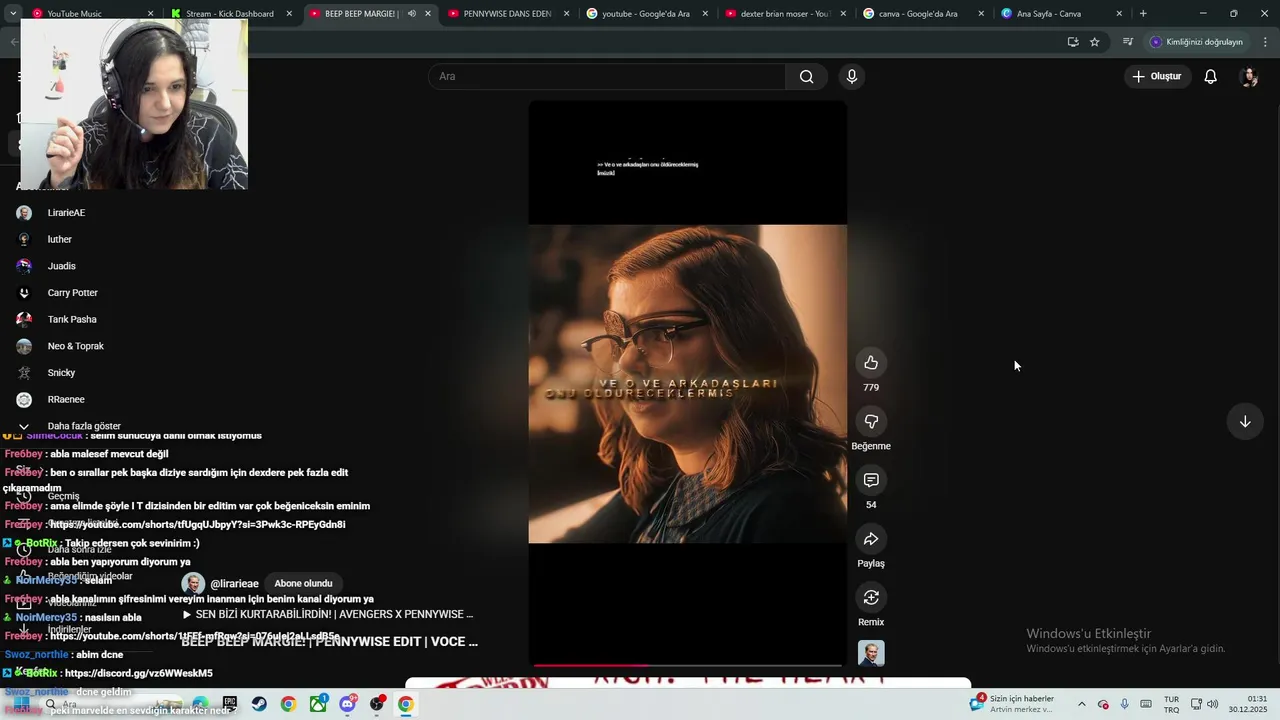Screen dimensions: 1280x720
Task: Expand hidden system tray icons
Action: pyautogui.click(x=1081, y=704)
